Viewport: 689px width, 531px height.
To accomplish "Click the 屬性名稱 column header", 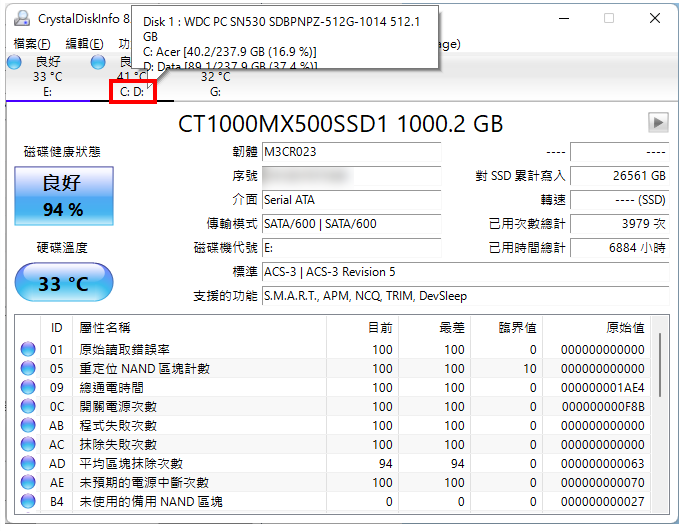I will coord(199,328).
